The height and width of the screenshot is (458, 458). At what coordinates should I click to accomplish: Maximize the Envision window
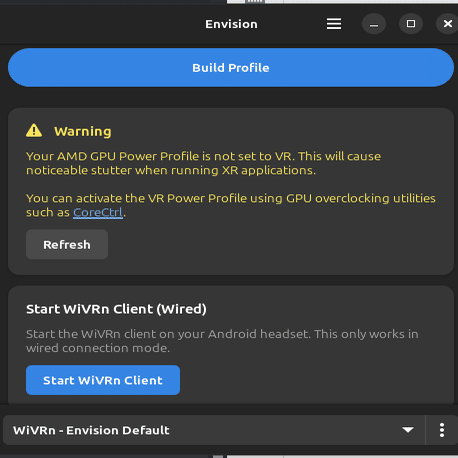[411, 24]
